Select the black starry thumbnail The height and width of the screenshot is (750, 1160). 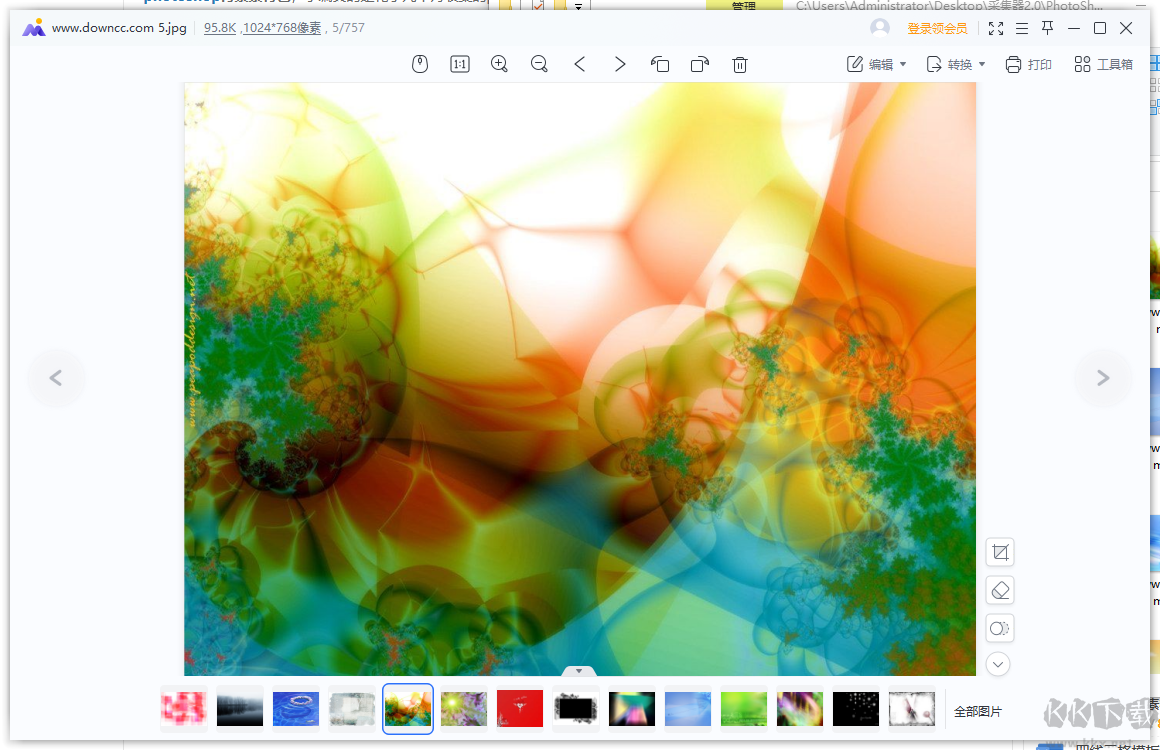click(x=856, y=709)
